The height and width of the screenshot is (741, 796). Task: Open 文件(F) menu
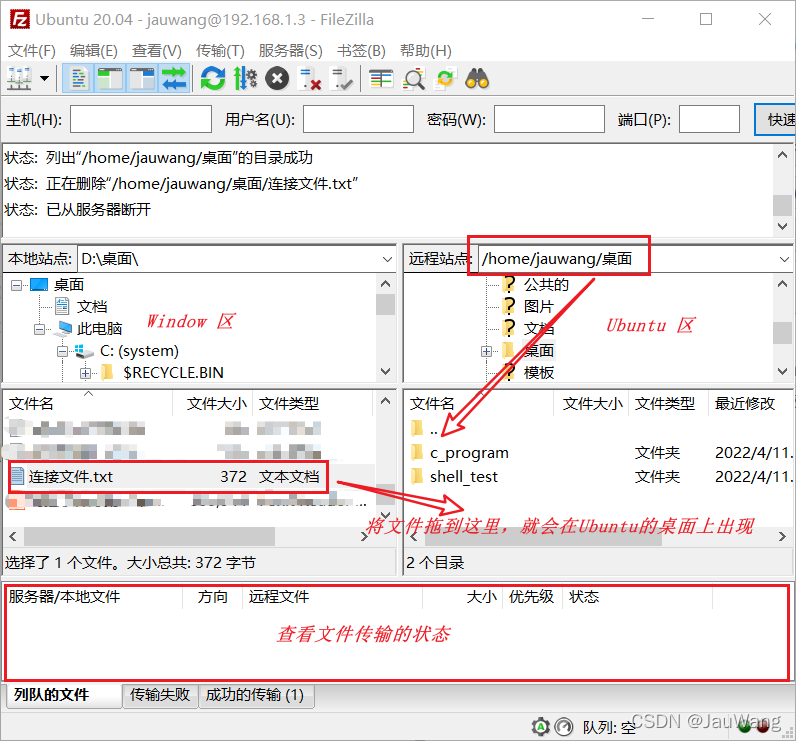coord(32,51)
